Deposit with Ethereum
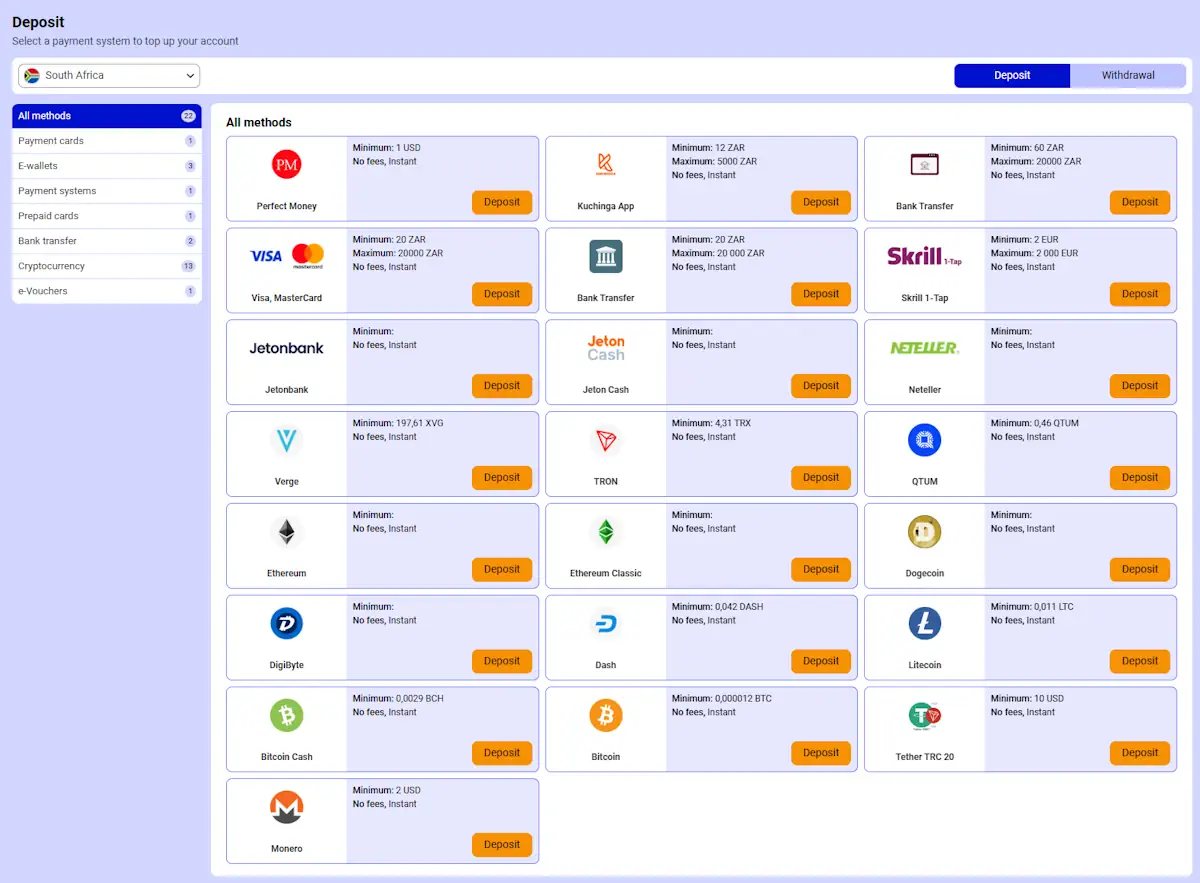The height and width of the screenshot is (883, 1200). click(x=502, y=569)
